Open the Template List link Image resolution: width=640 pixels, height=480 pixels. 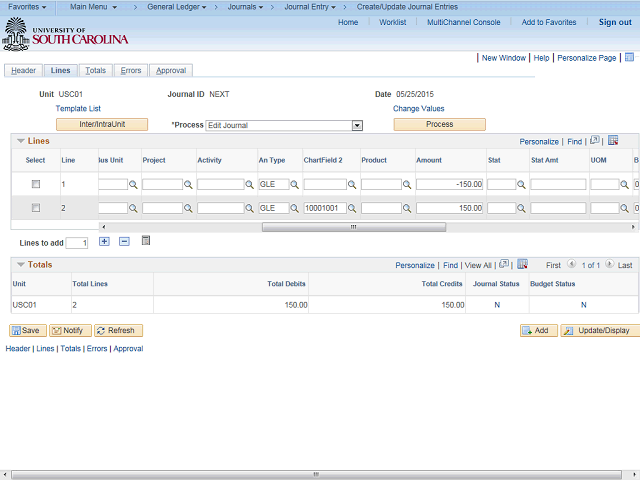click(78, 109)
